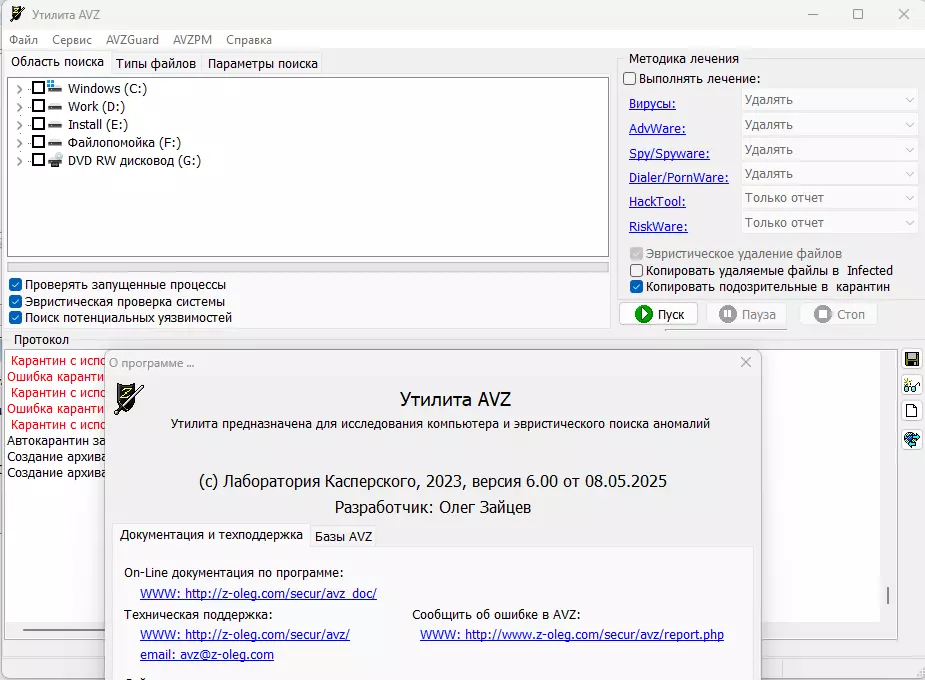Viewport: 925px width, 680px height.
Task: Open the AdvWare action dropdown
Action: tap(829, 125)
